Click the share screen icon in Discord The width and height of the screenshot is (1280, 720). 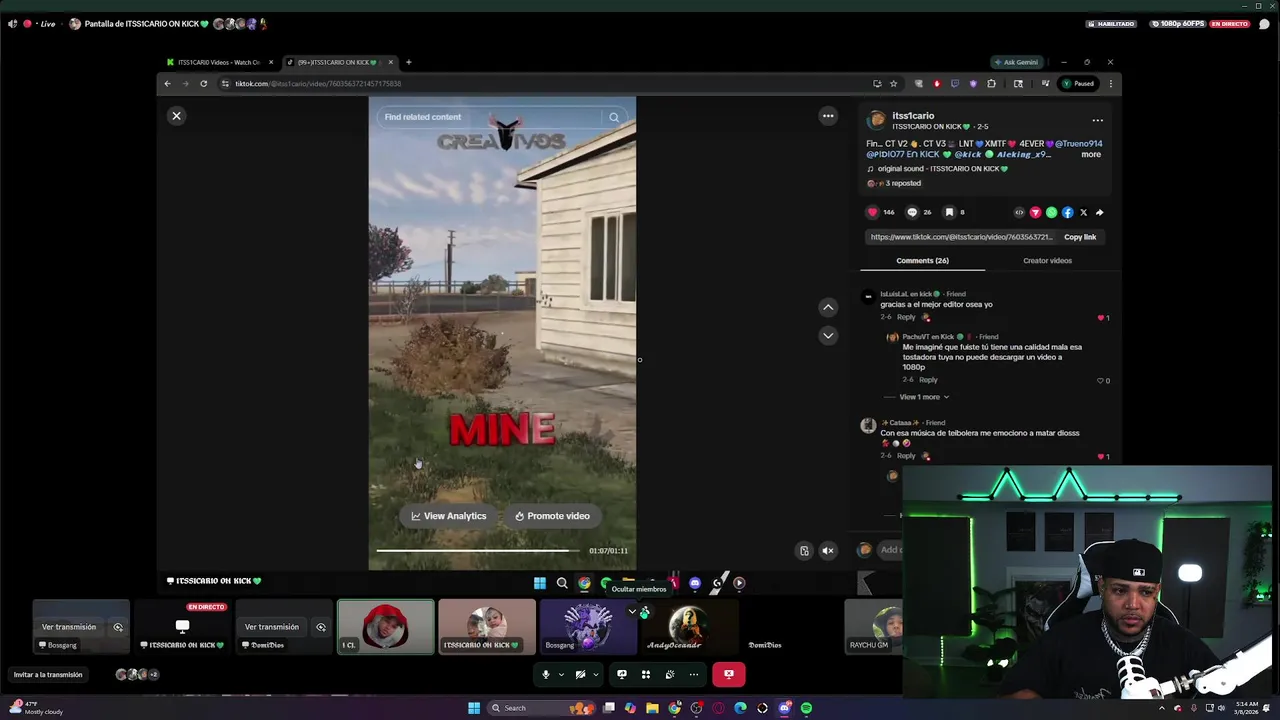622,674
